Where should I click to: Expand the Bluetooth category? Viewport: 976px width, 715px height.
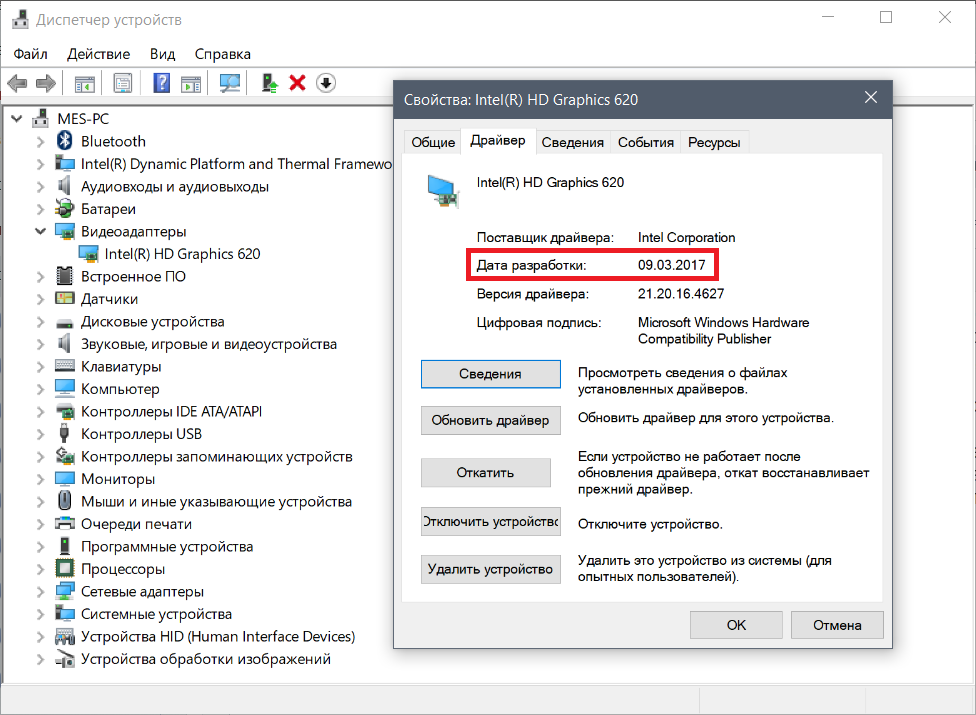click(40, 142)
